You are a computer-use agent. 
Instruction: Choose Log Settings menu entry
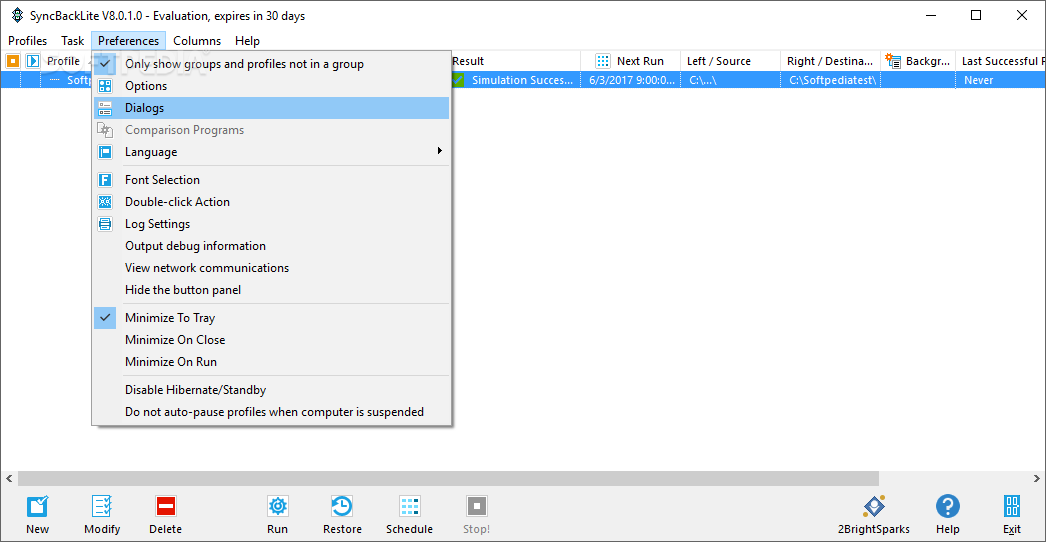point(271,224)
